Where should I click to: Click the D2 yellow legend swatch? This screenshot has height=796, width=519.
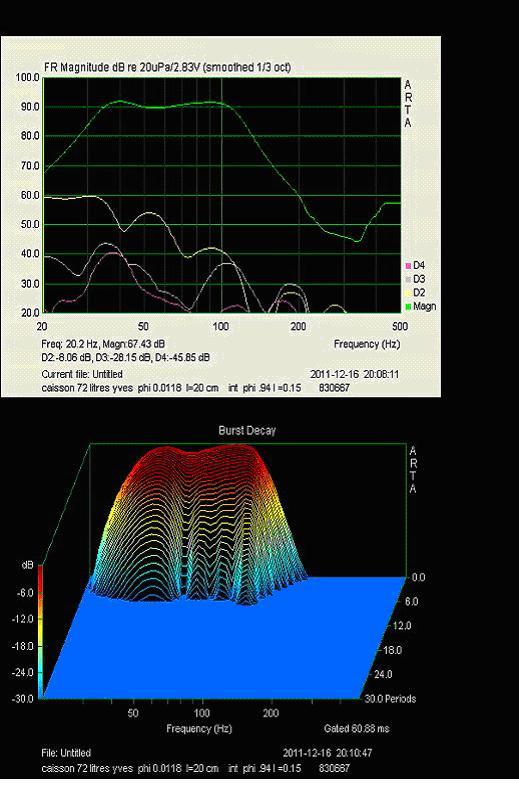[408, 293]
